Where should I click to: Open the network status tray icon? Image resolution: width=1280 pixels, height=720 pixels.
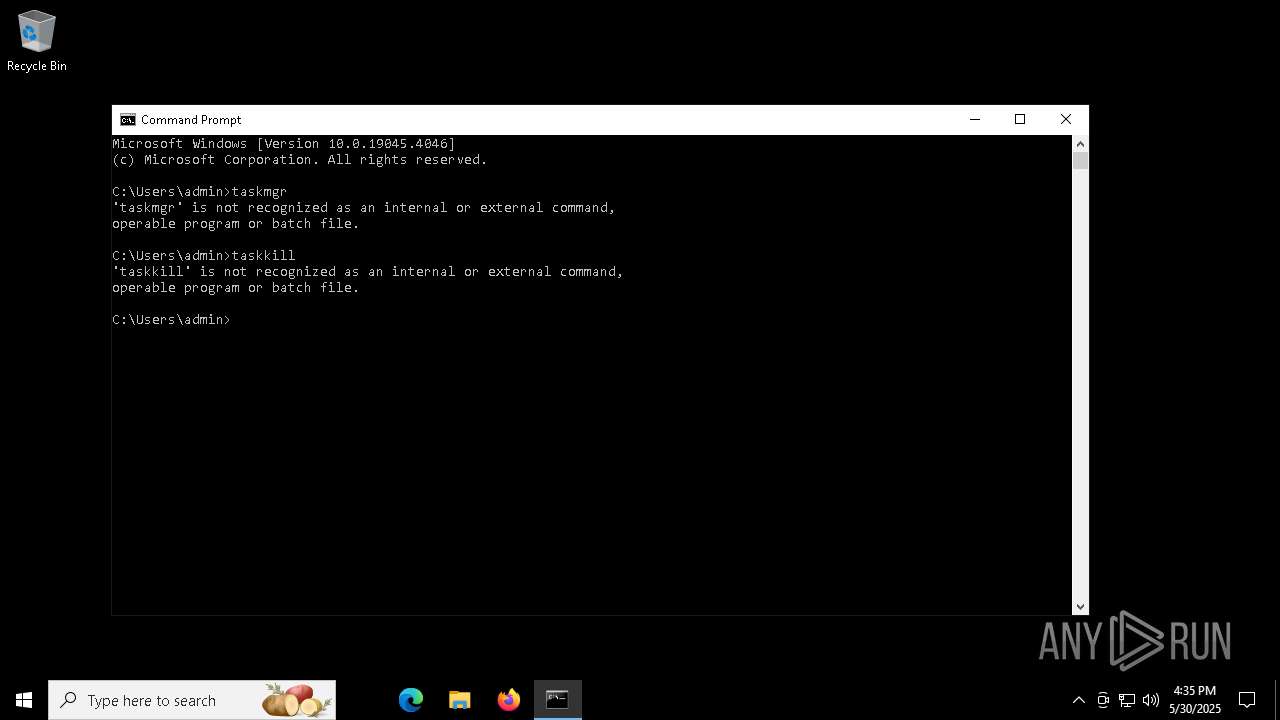(1127, 700)
